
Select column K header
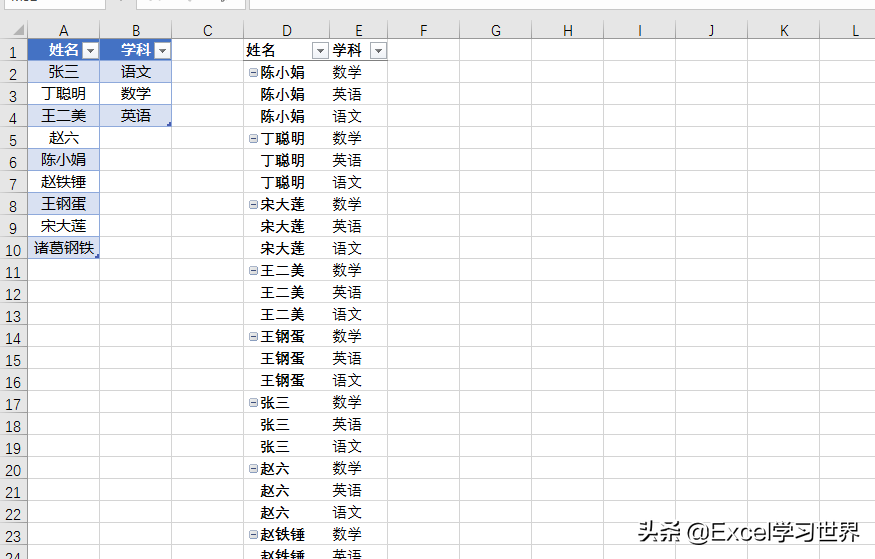click(x=783, y=30)
